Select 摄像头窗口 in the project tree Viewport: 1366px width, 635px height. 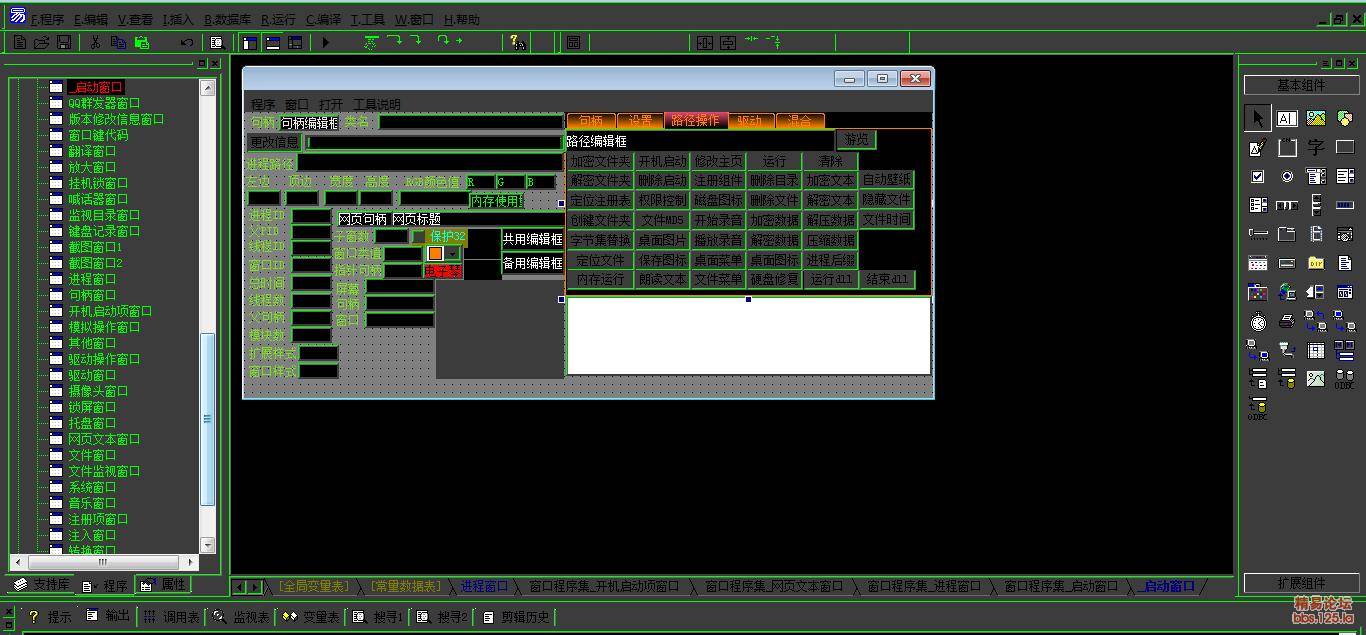(x=98, y=391)
